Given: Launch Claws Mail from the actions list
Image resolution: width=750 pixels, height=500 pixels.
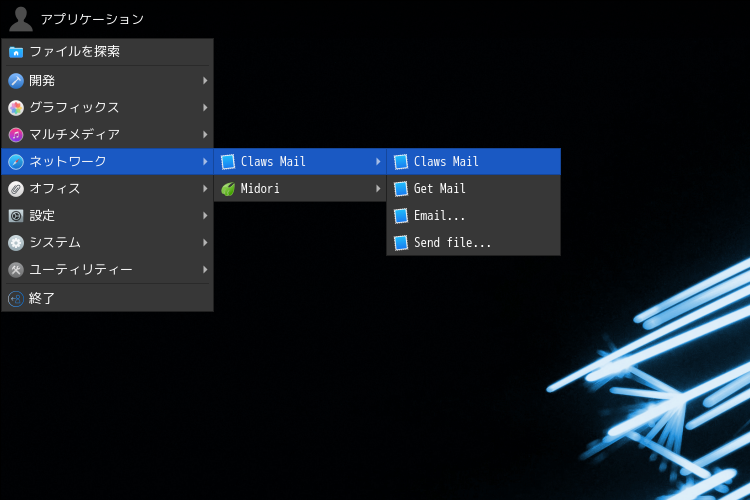Looking at the screenshot, I should (474, 161).
